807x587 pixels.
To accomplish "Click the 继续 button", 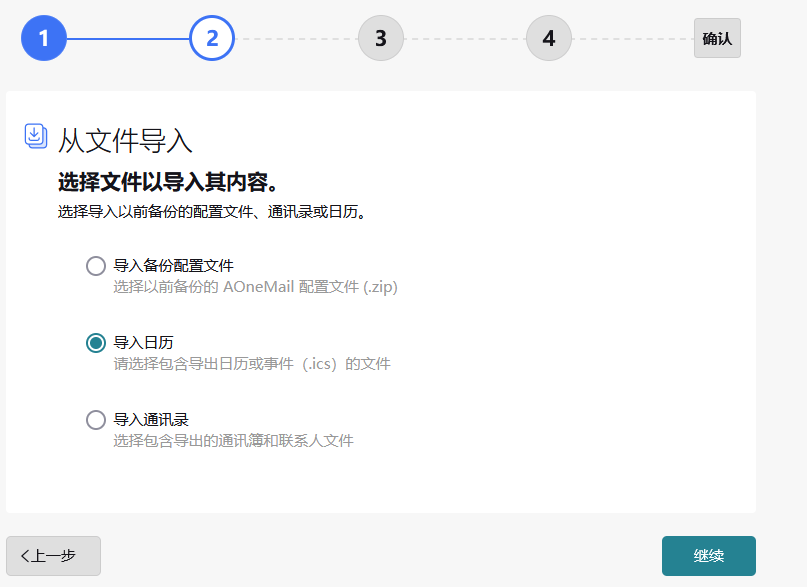I will [x=709, y=556].
